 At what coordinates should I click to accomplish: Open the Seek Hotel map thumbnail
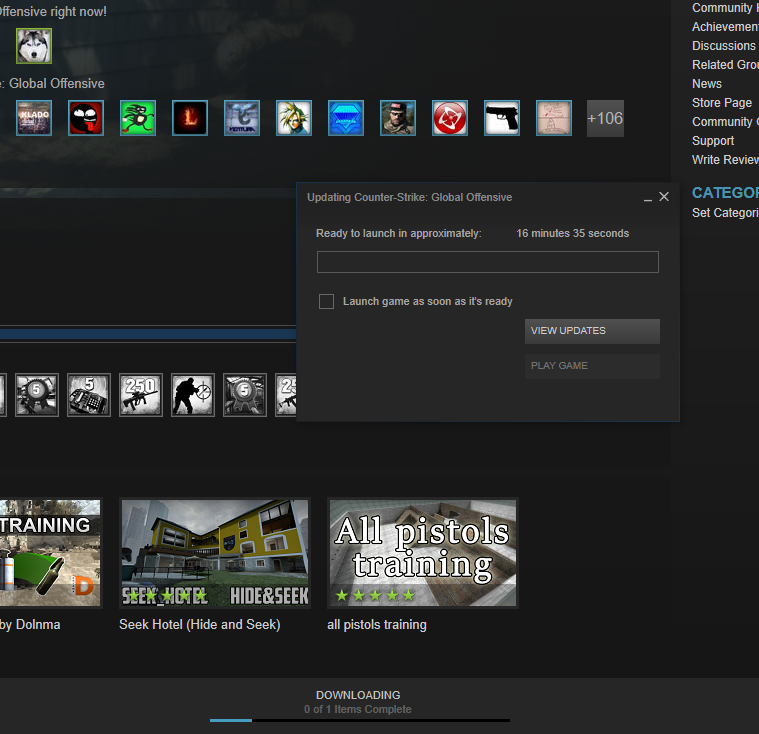point(215,553)
